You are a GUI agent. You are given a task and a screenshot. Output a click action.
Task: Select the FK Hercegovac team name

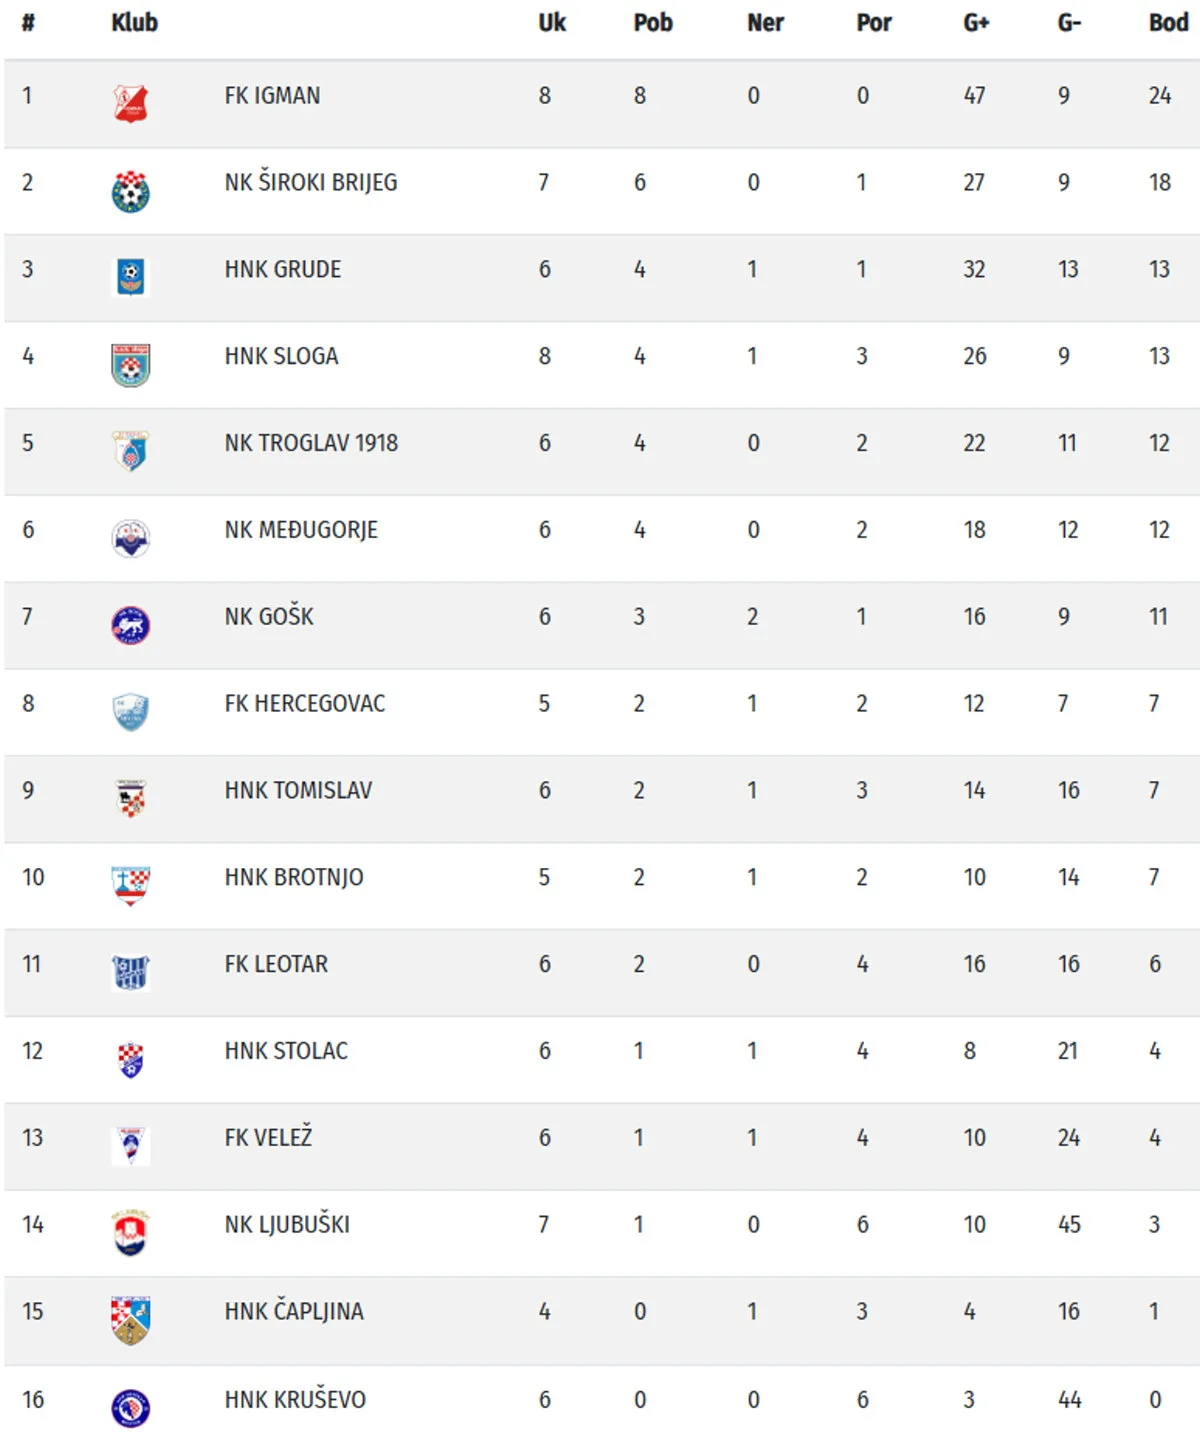pos(304,704)
